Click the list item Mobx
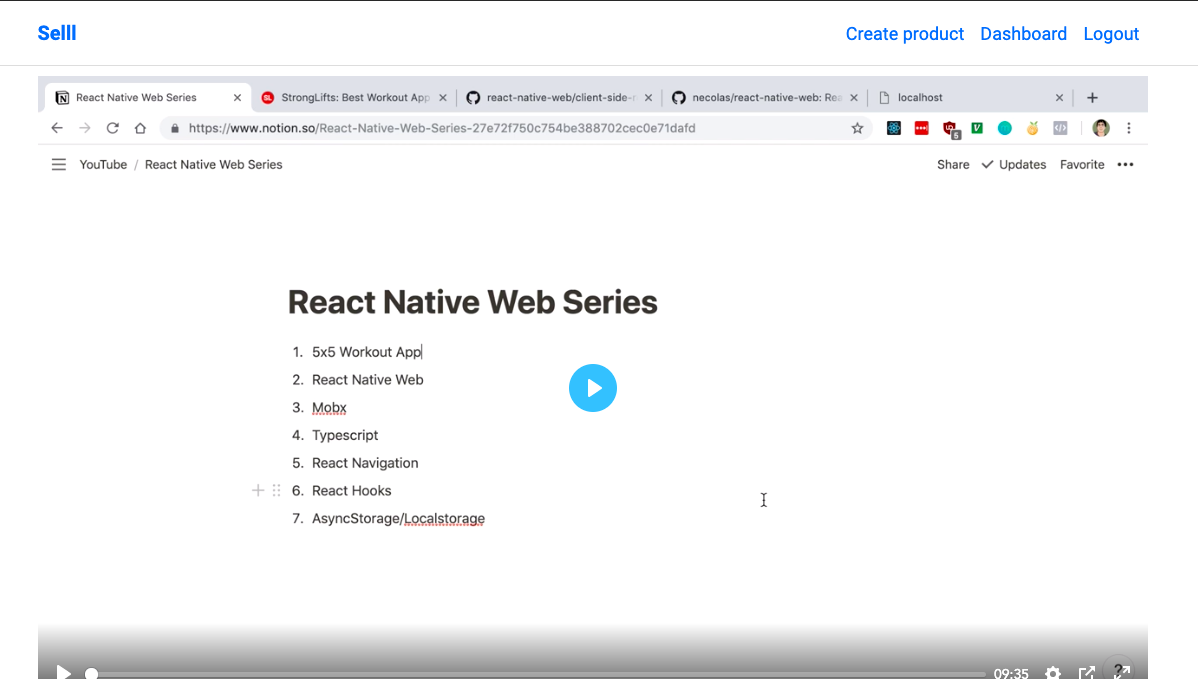Viewport: 1198px width, 679px height. (x=329, y=408)
